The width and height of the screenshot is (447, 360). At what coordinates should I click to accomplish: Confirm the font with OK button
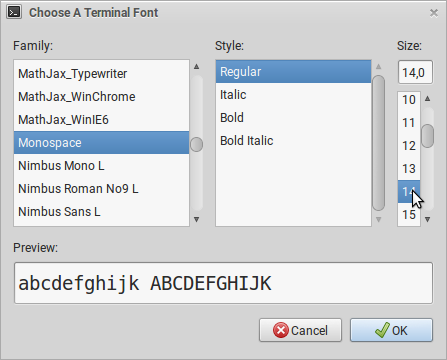pyautogui.click(x=391, y=330)
